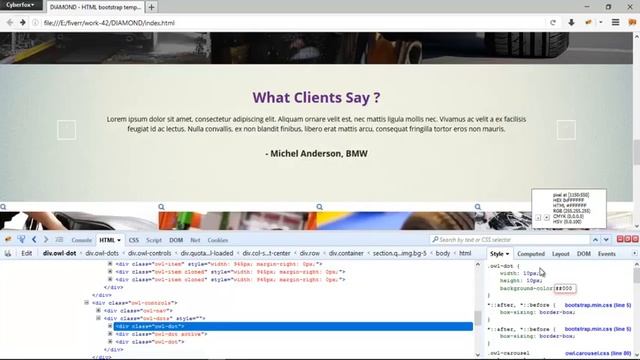Open the Style side panel dropdown

point(507,254)
